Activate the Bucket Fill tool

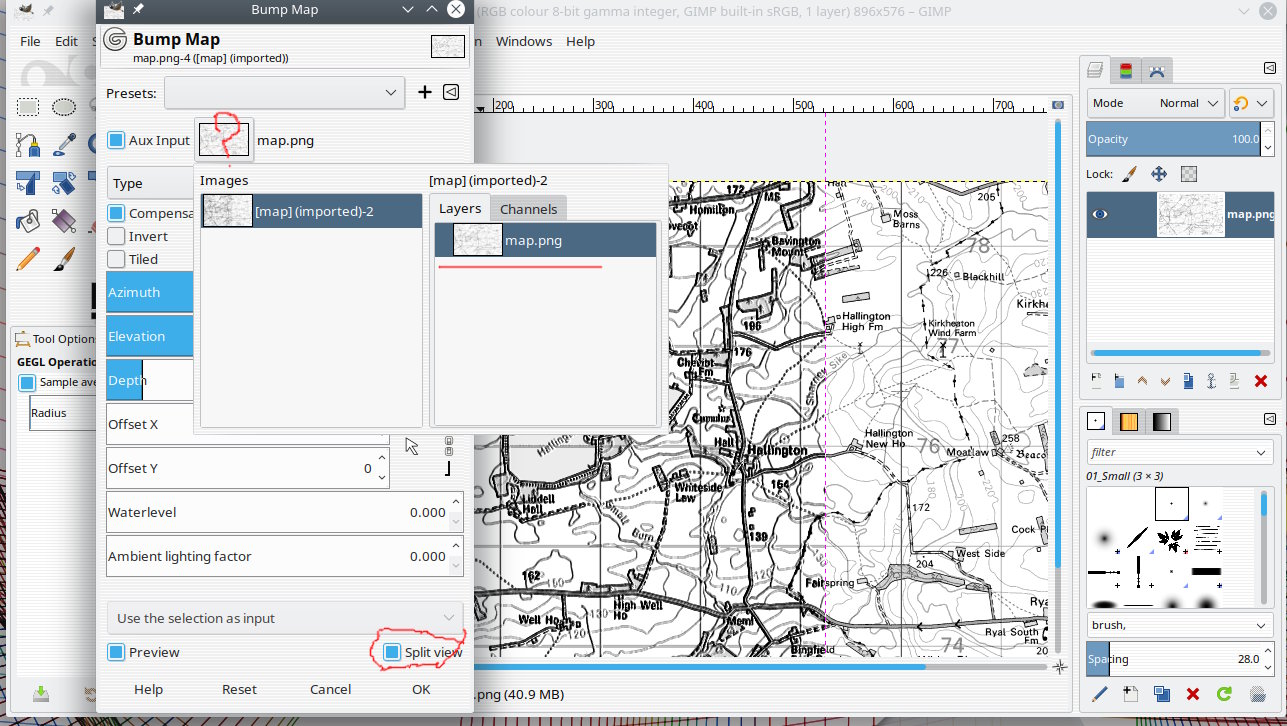28,219
